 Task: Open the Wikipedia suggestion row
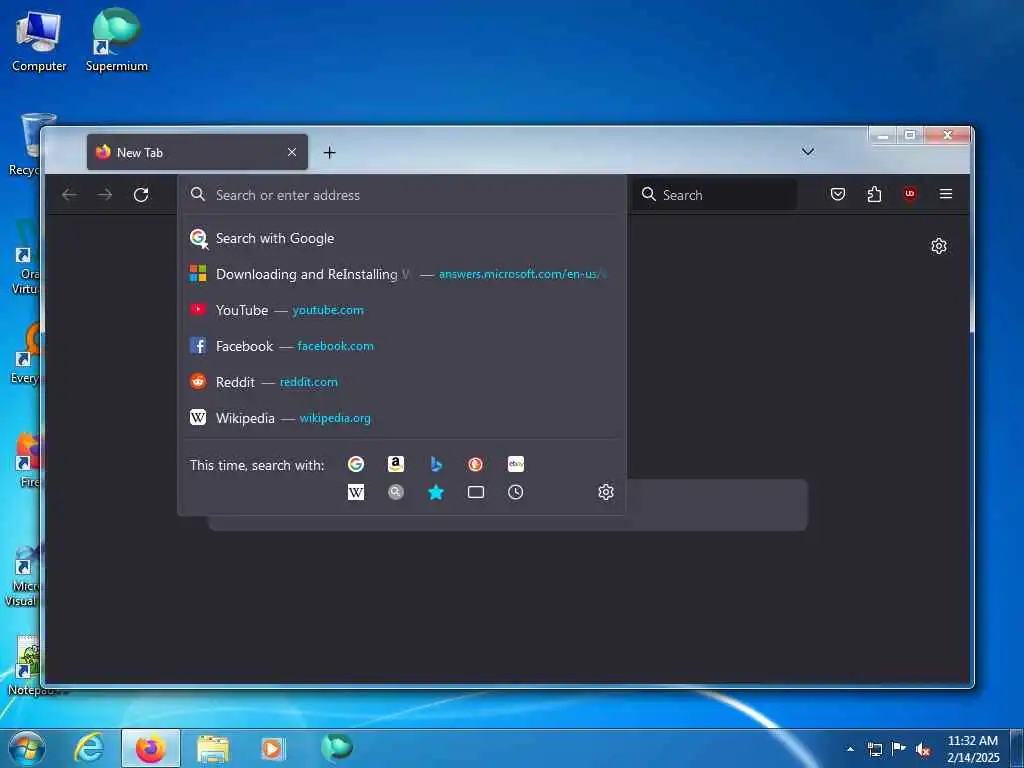[x=402, y=418]
